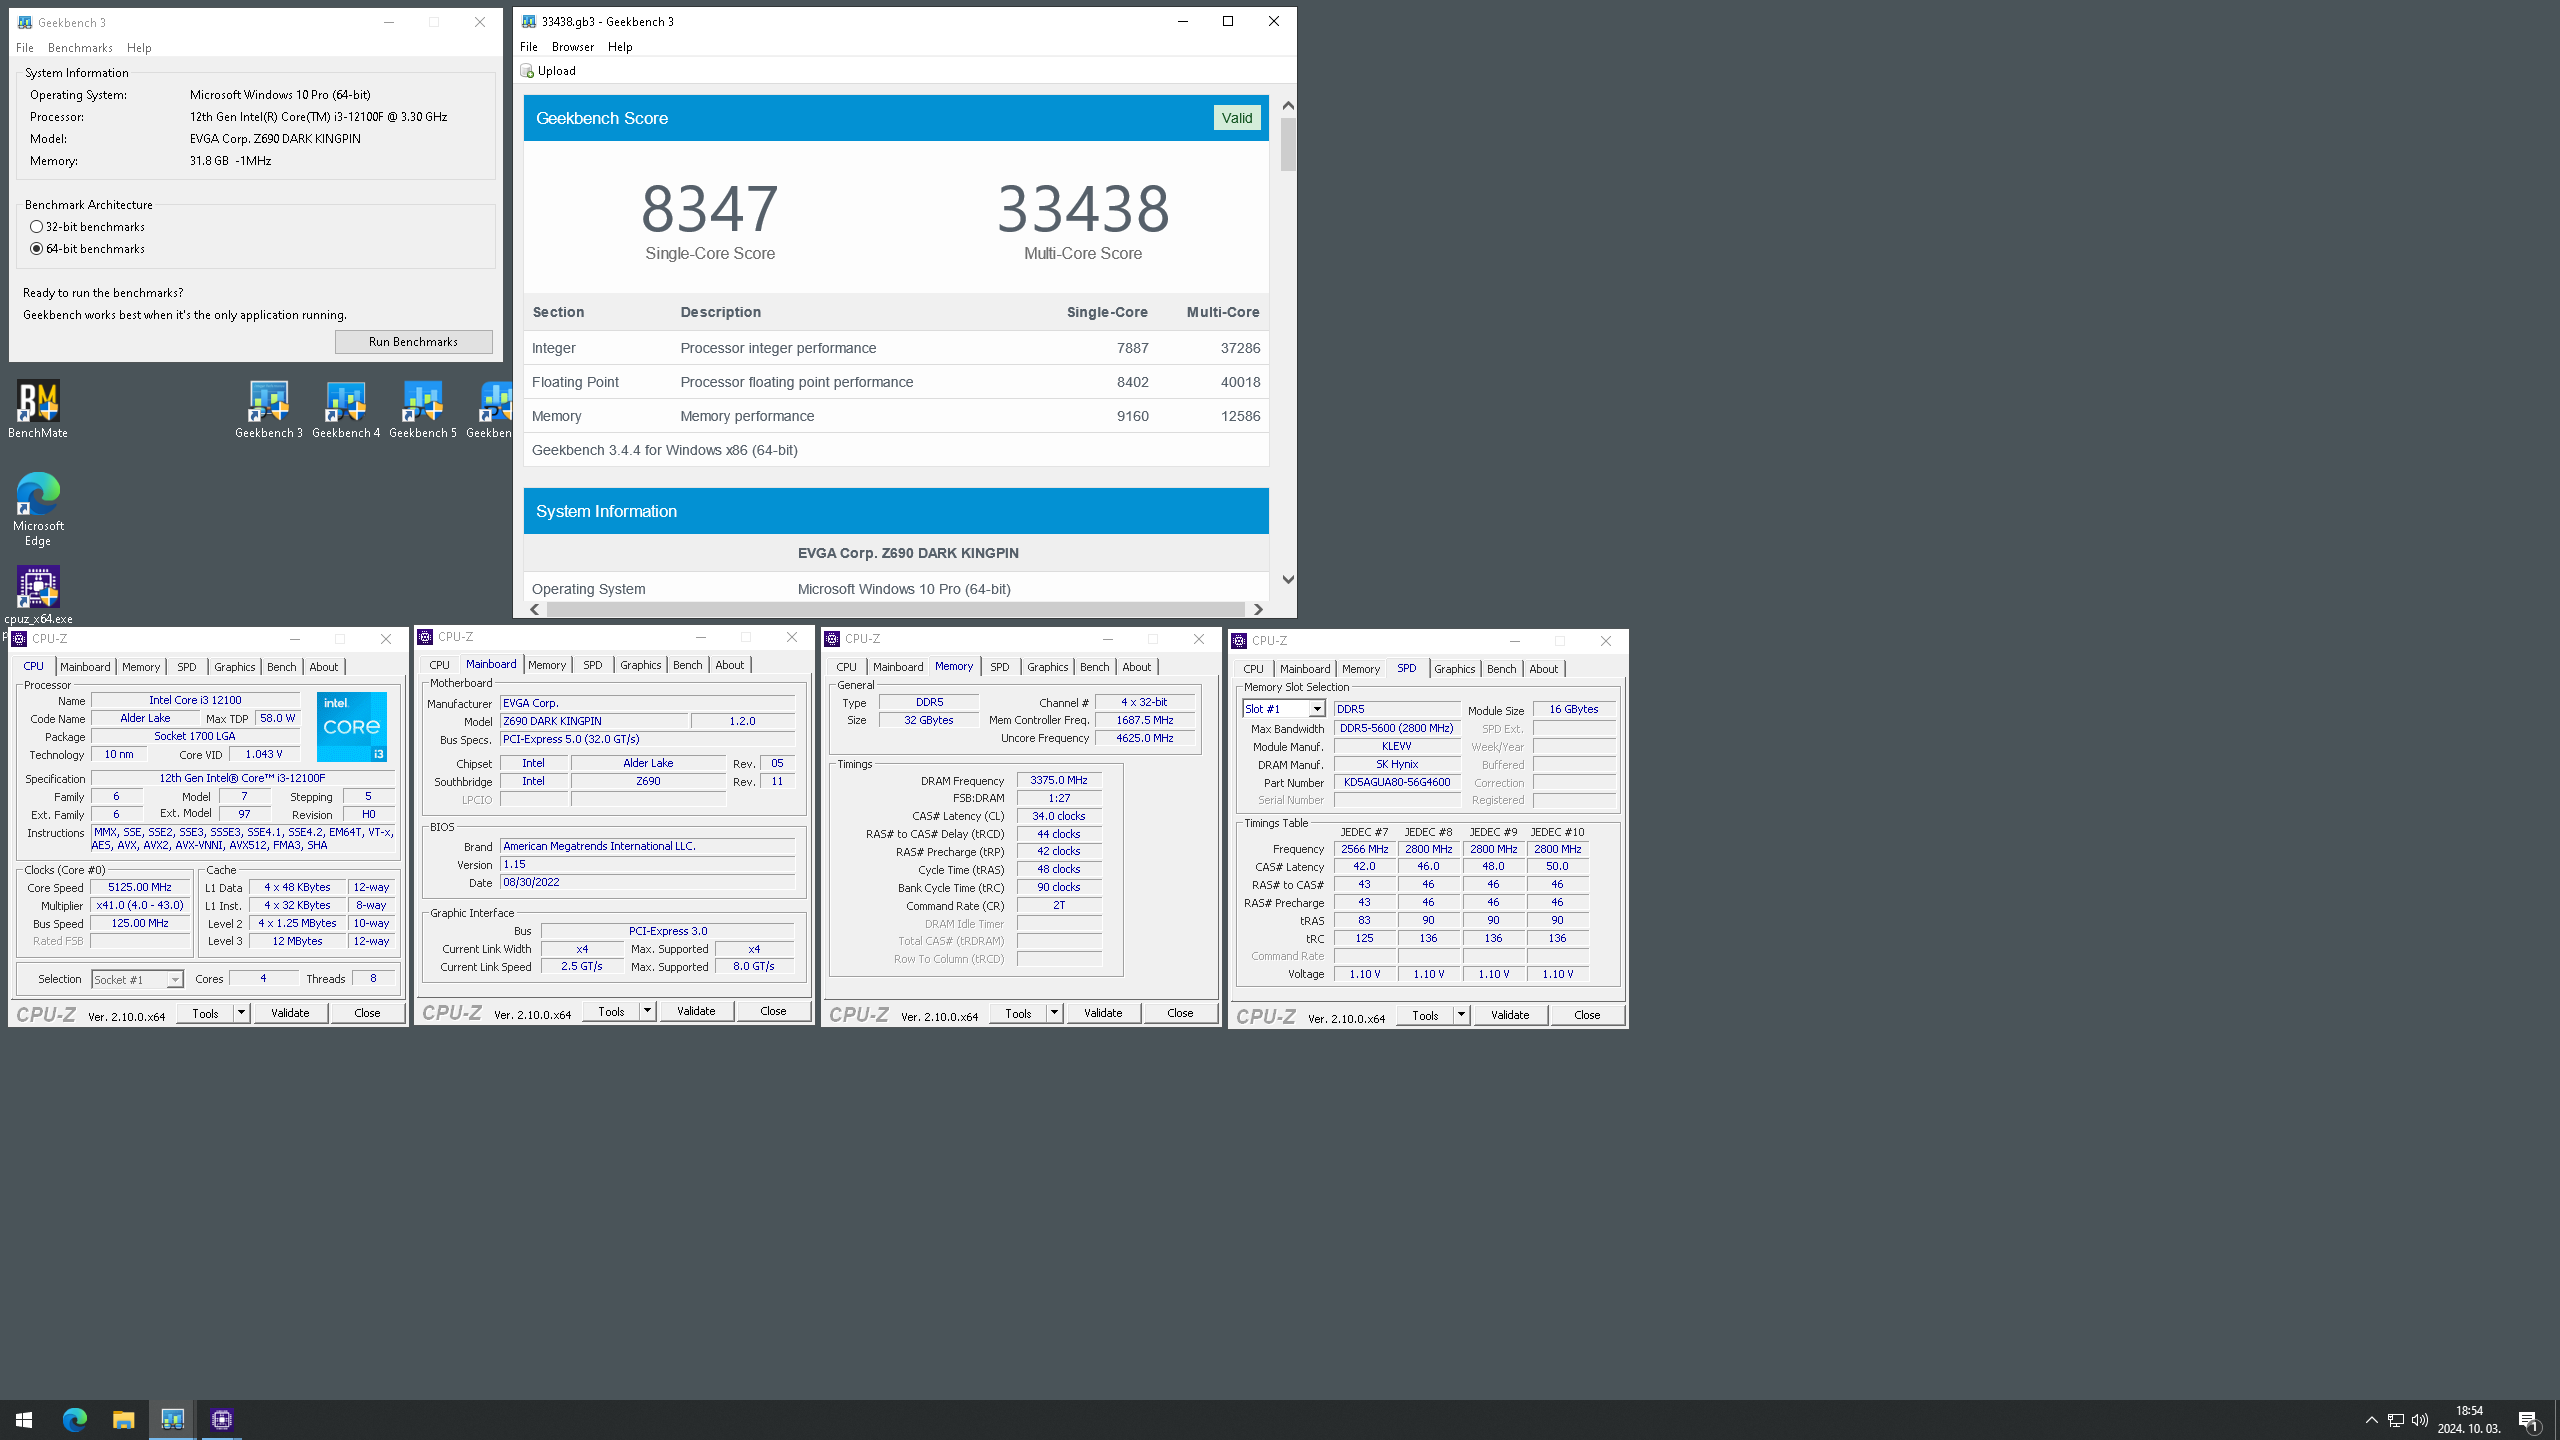The height and width of the screenshot is (1440, 2560).
Task: Open About tab in CPU-Z Memory window
Action: (x=1136, y=667)
